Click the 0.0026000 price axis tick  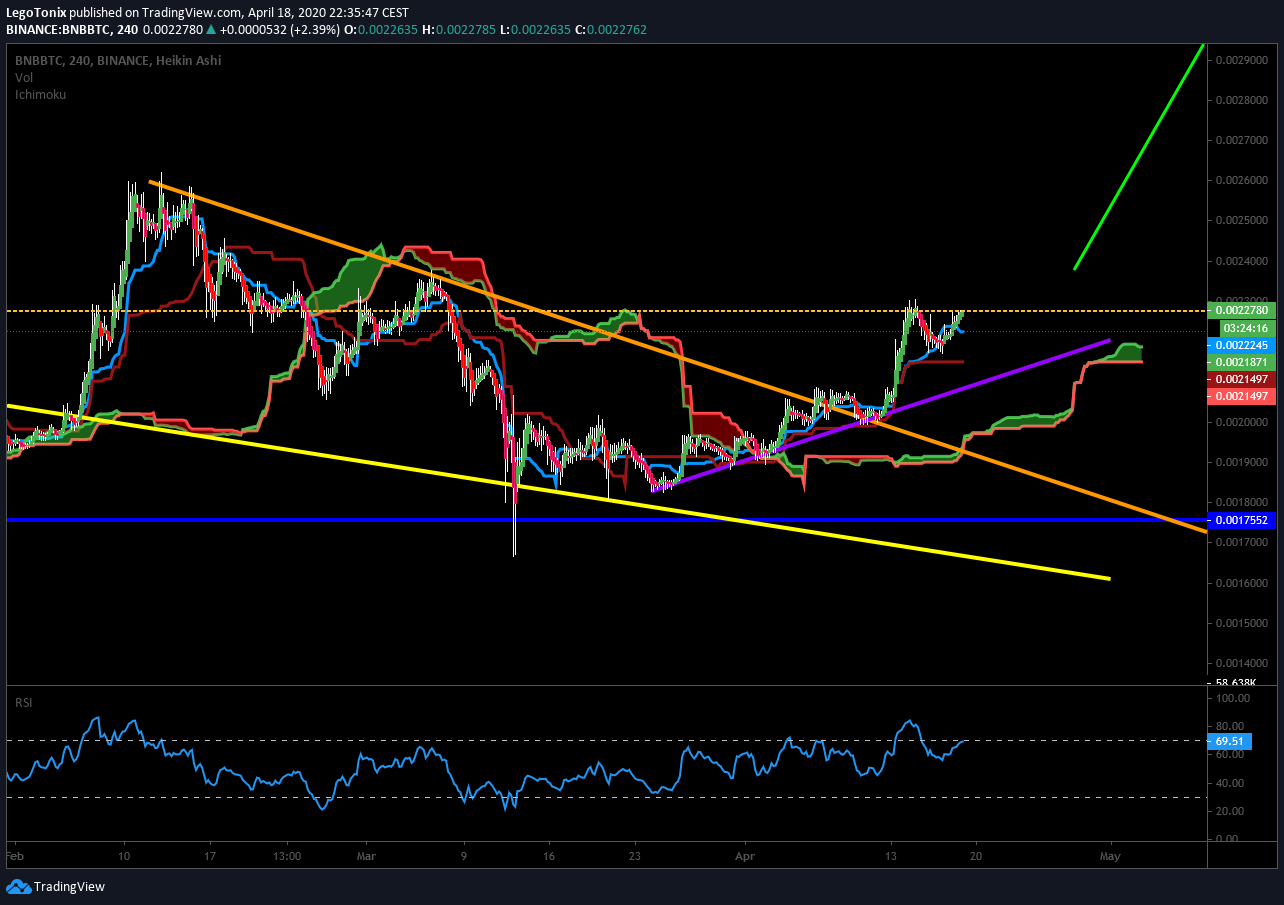pos(1242,181)
